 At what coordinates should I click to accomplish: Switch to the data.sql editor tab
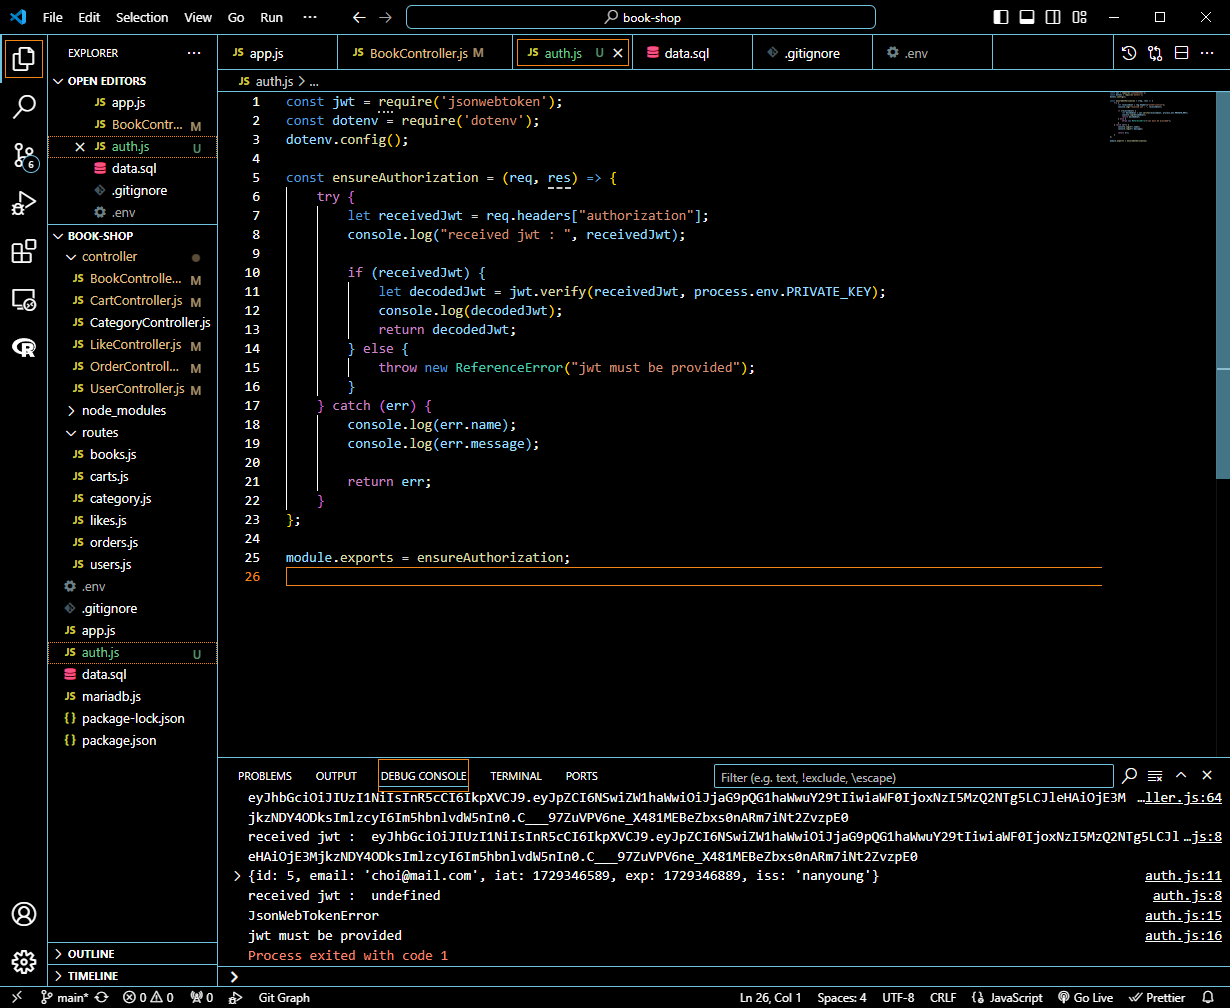click(693, 53)
